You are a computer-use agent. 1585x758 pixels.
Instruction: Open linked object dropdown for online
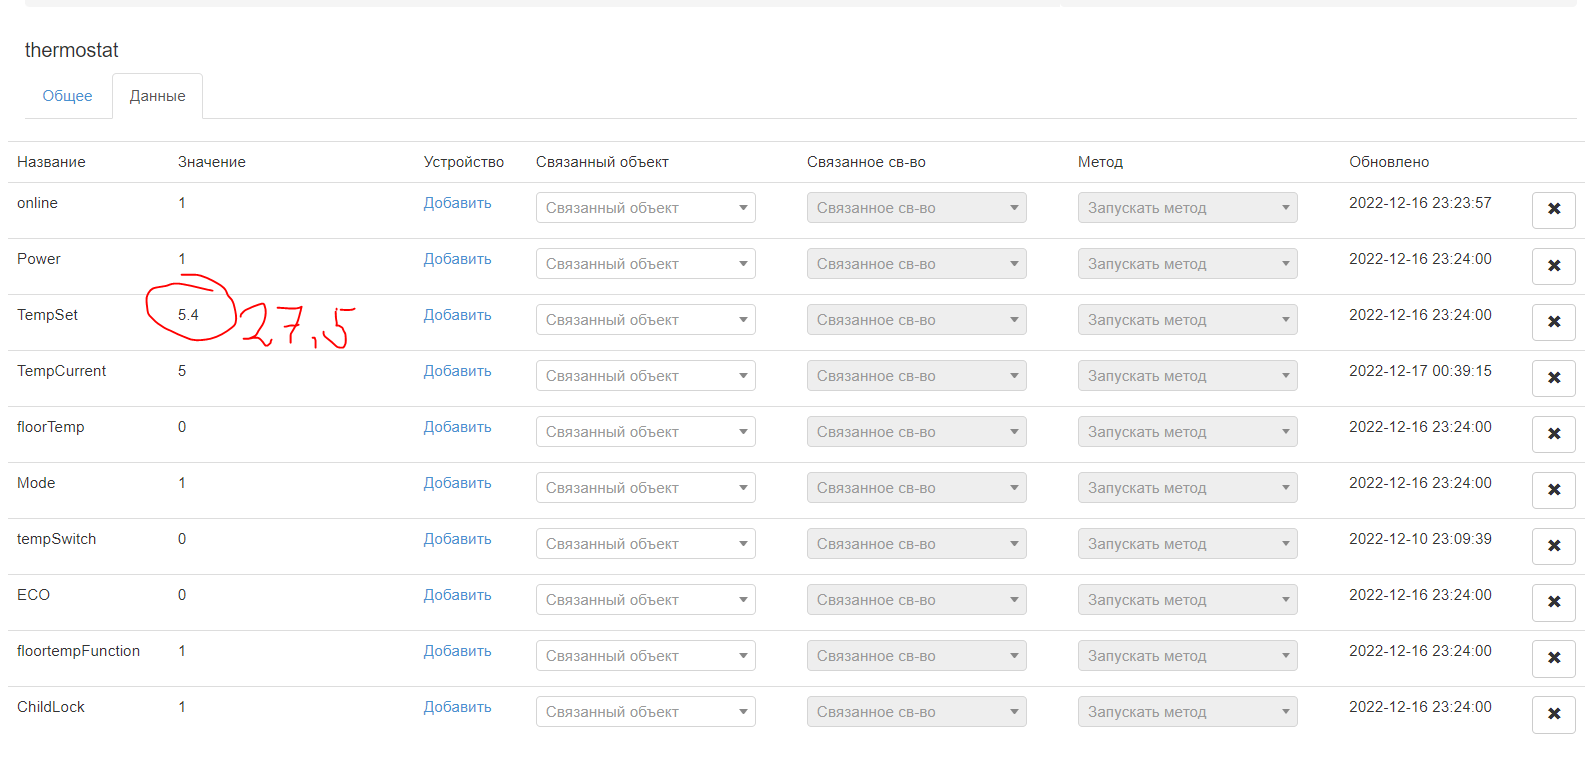coord(645,208)
